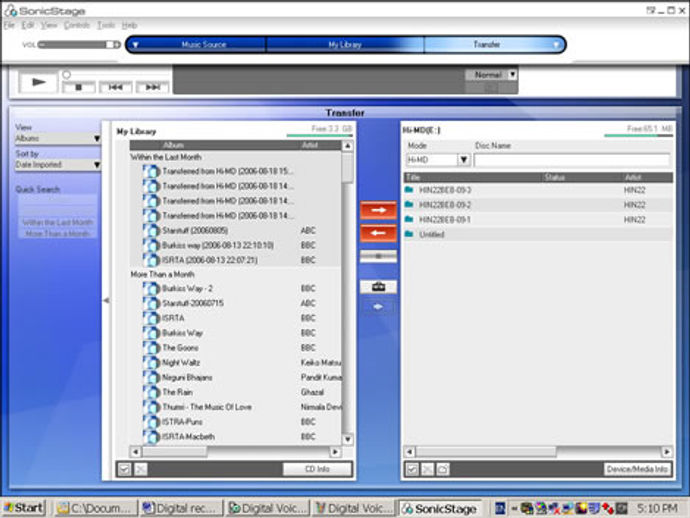Skip to the previous track
This screenshot has width=690, height=518.
coord(115,88)
